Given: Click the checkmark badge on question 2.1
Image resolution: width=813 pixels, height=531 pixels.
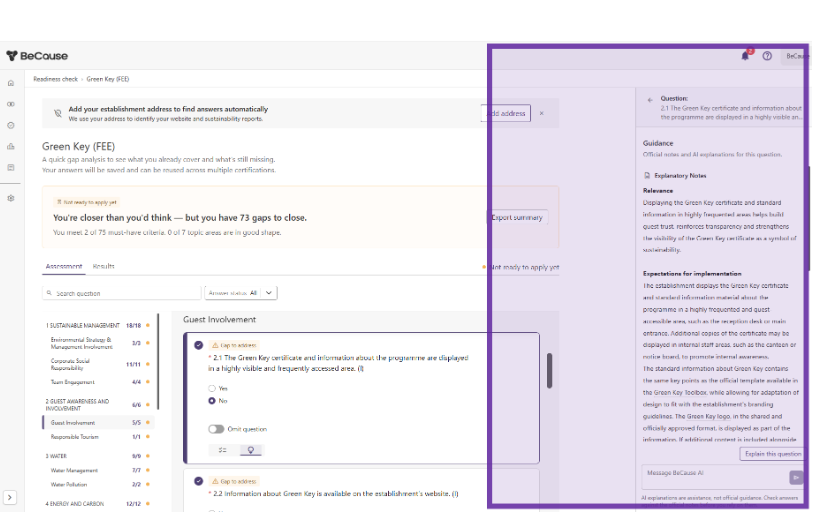Looking at the screenshot, I should point(199,345).
